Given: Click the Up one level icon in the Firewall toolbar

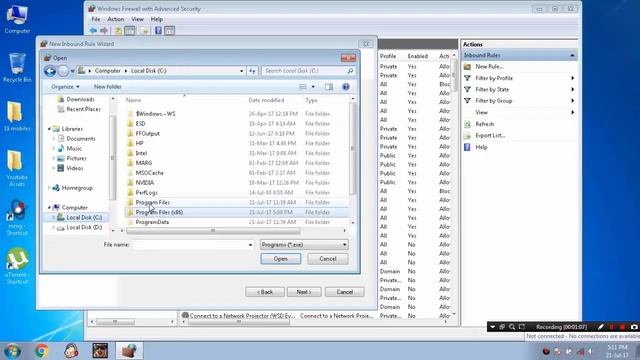Looking at the screenshot, I should tap(118, 31).
